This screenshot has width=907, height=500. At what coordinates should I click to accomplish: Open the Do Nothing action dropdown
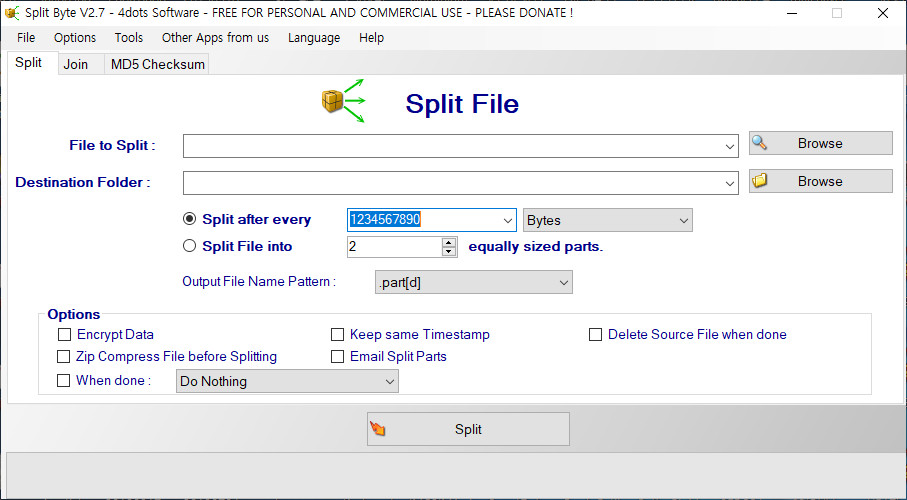(287, 381)
